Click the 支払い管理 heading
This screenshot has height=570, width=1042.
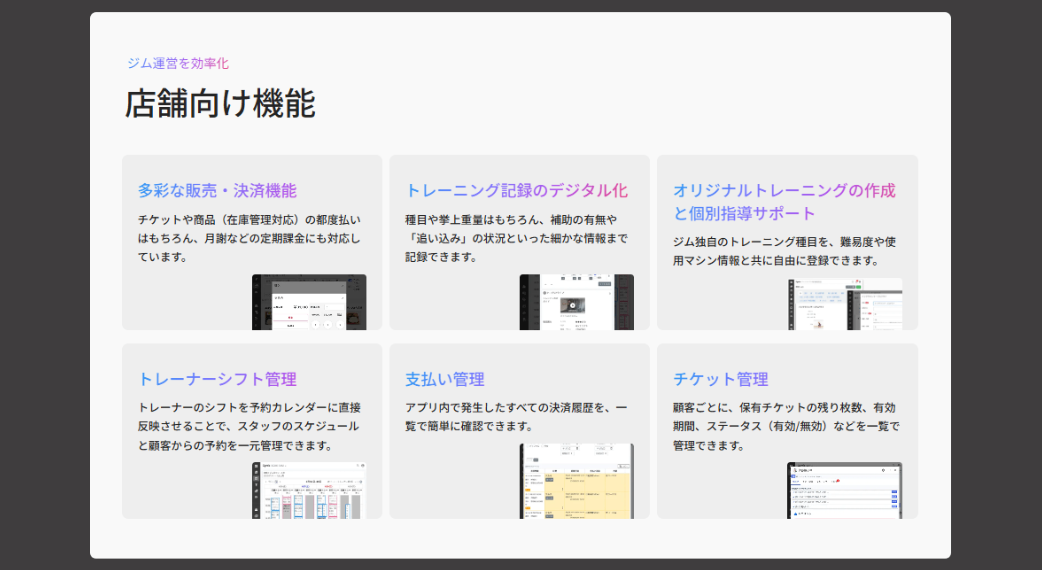pos(445,379)
